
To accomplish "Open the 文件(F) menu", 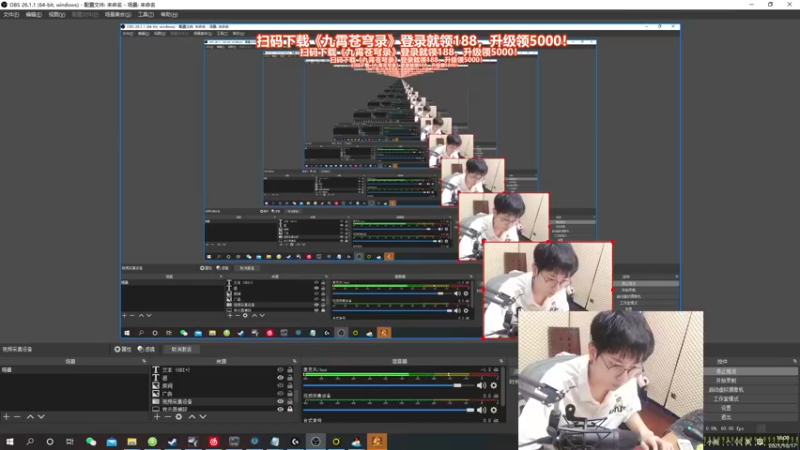I will pyautogui.click(x=11, y=14).
